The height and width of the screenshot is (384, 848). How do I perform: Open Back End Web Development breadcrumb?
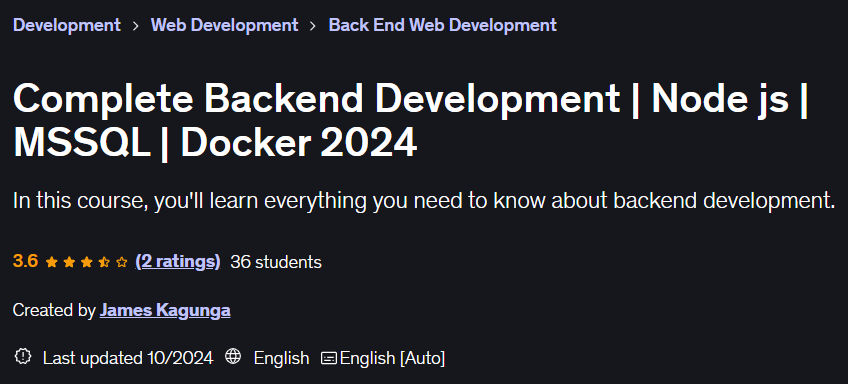pos(442,25)
